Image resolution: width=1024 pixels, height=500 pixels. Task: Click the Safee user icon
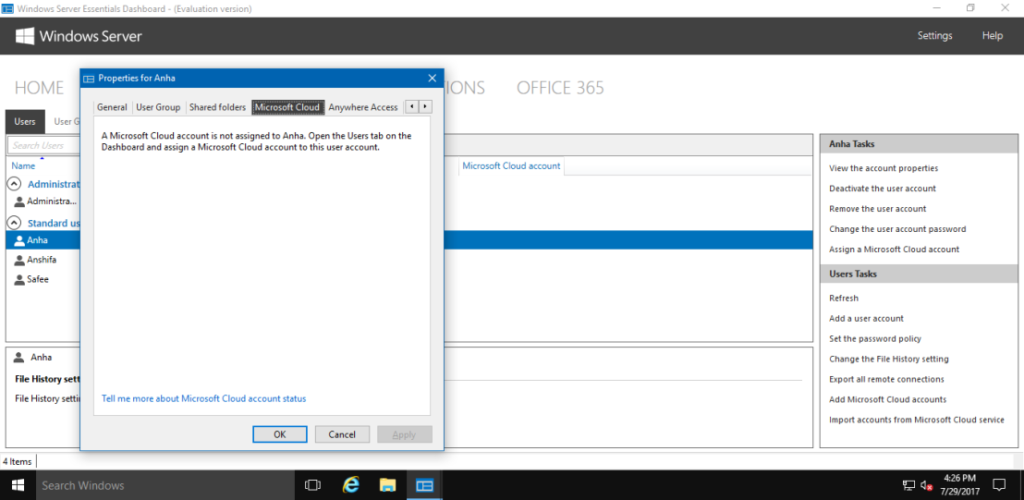pos(20,279)
